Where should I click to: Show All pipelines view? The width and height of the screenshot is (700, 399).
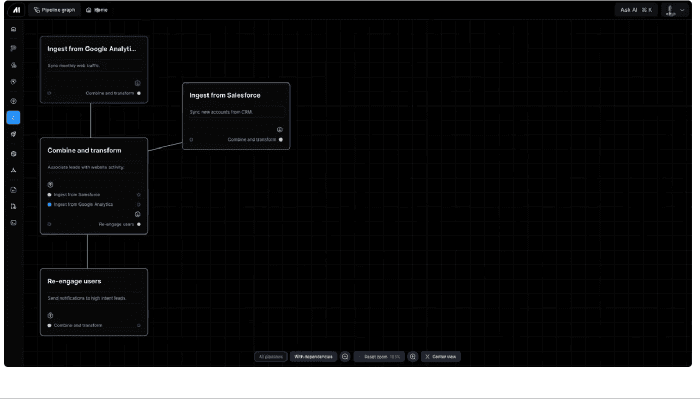271,357
